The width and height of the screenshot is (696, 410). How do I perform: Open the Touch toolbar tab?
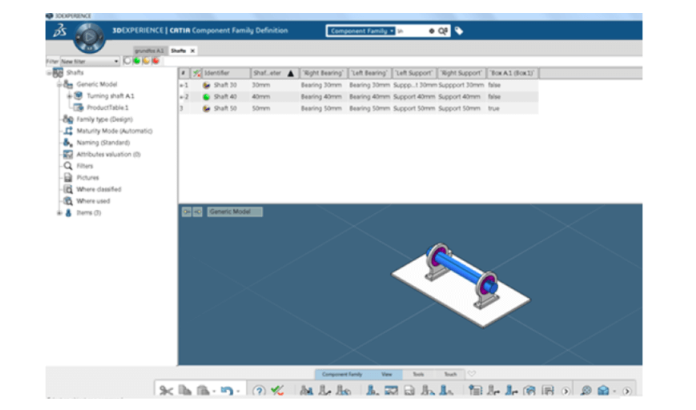(x=450, y=375)
